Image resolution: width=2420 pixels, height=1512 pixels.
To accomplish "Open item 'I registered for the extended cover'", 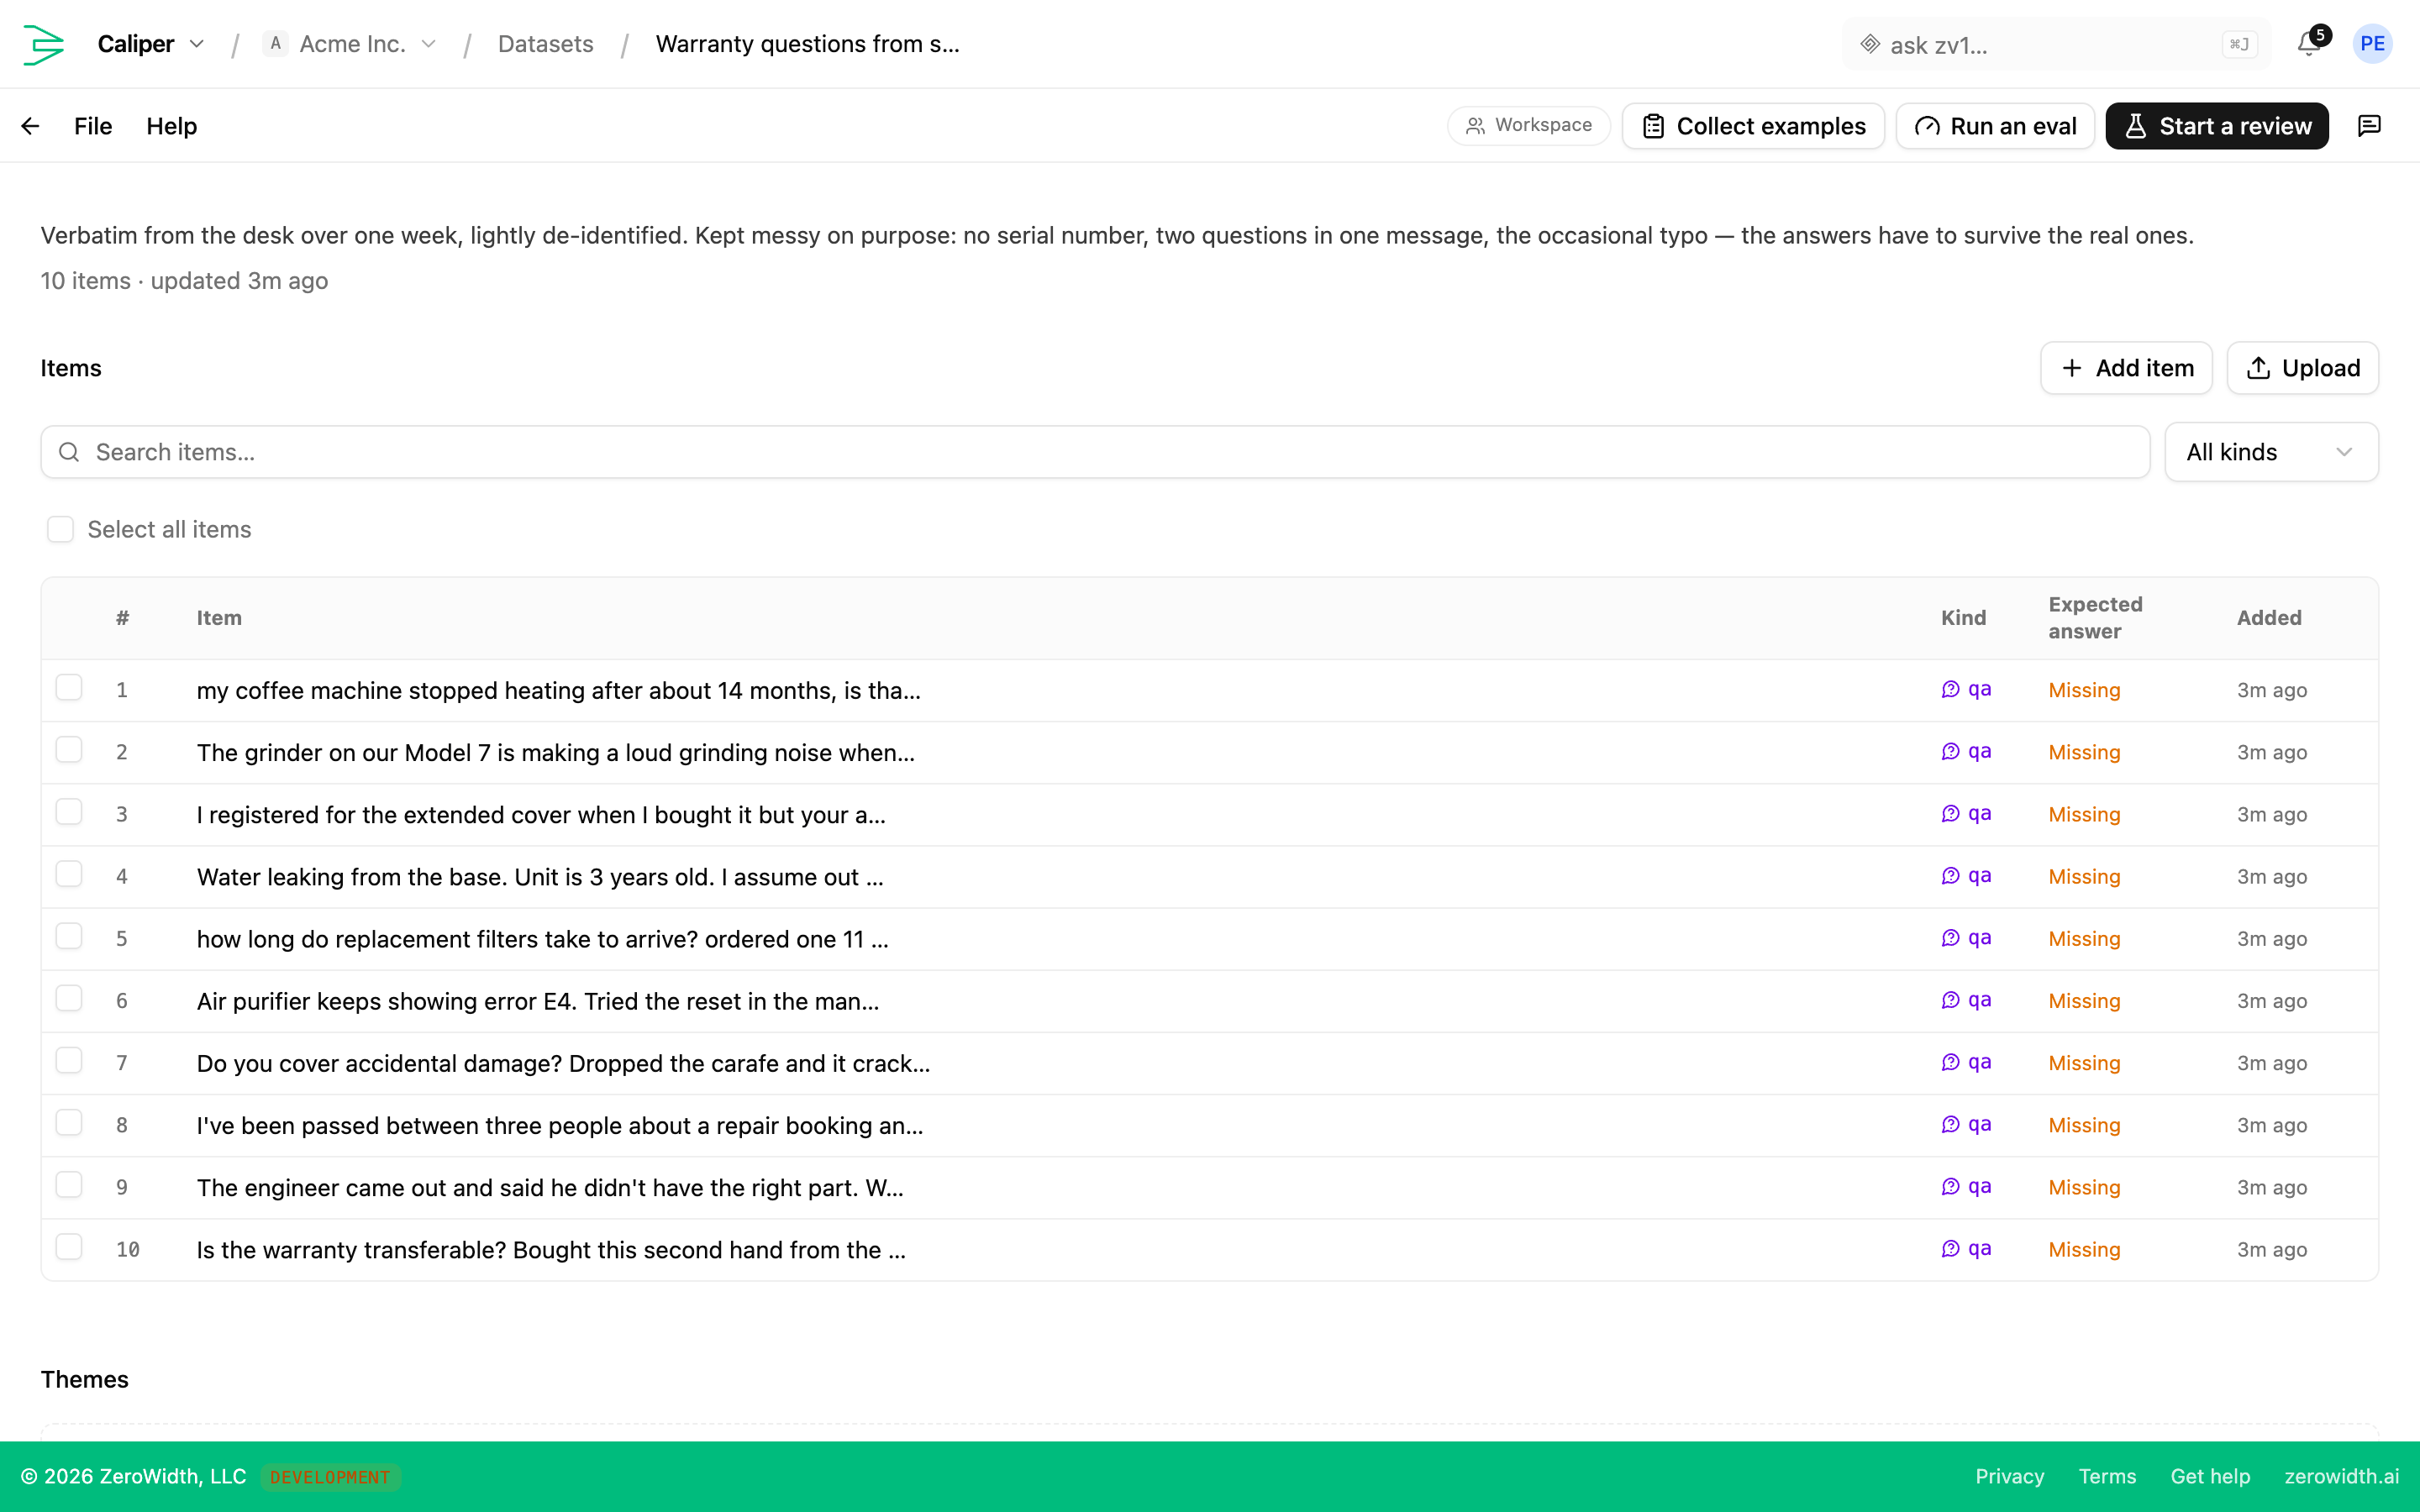I will 541,814.
